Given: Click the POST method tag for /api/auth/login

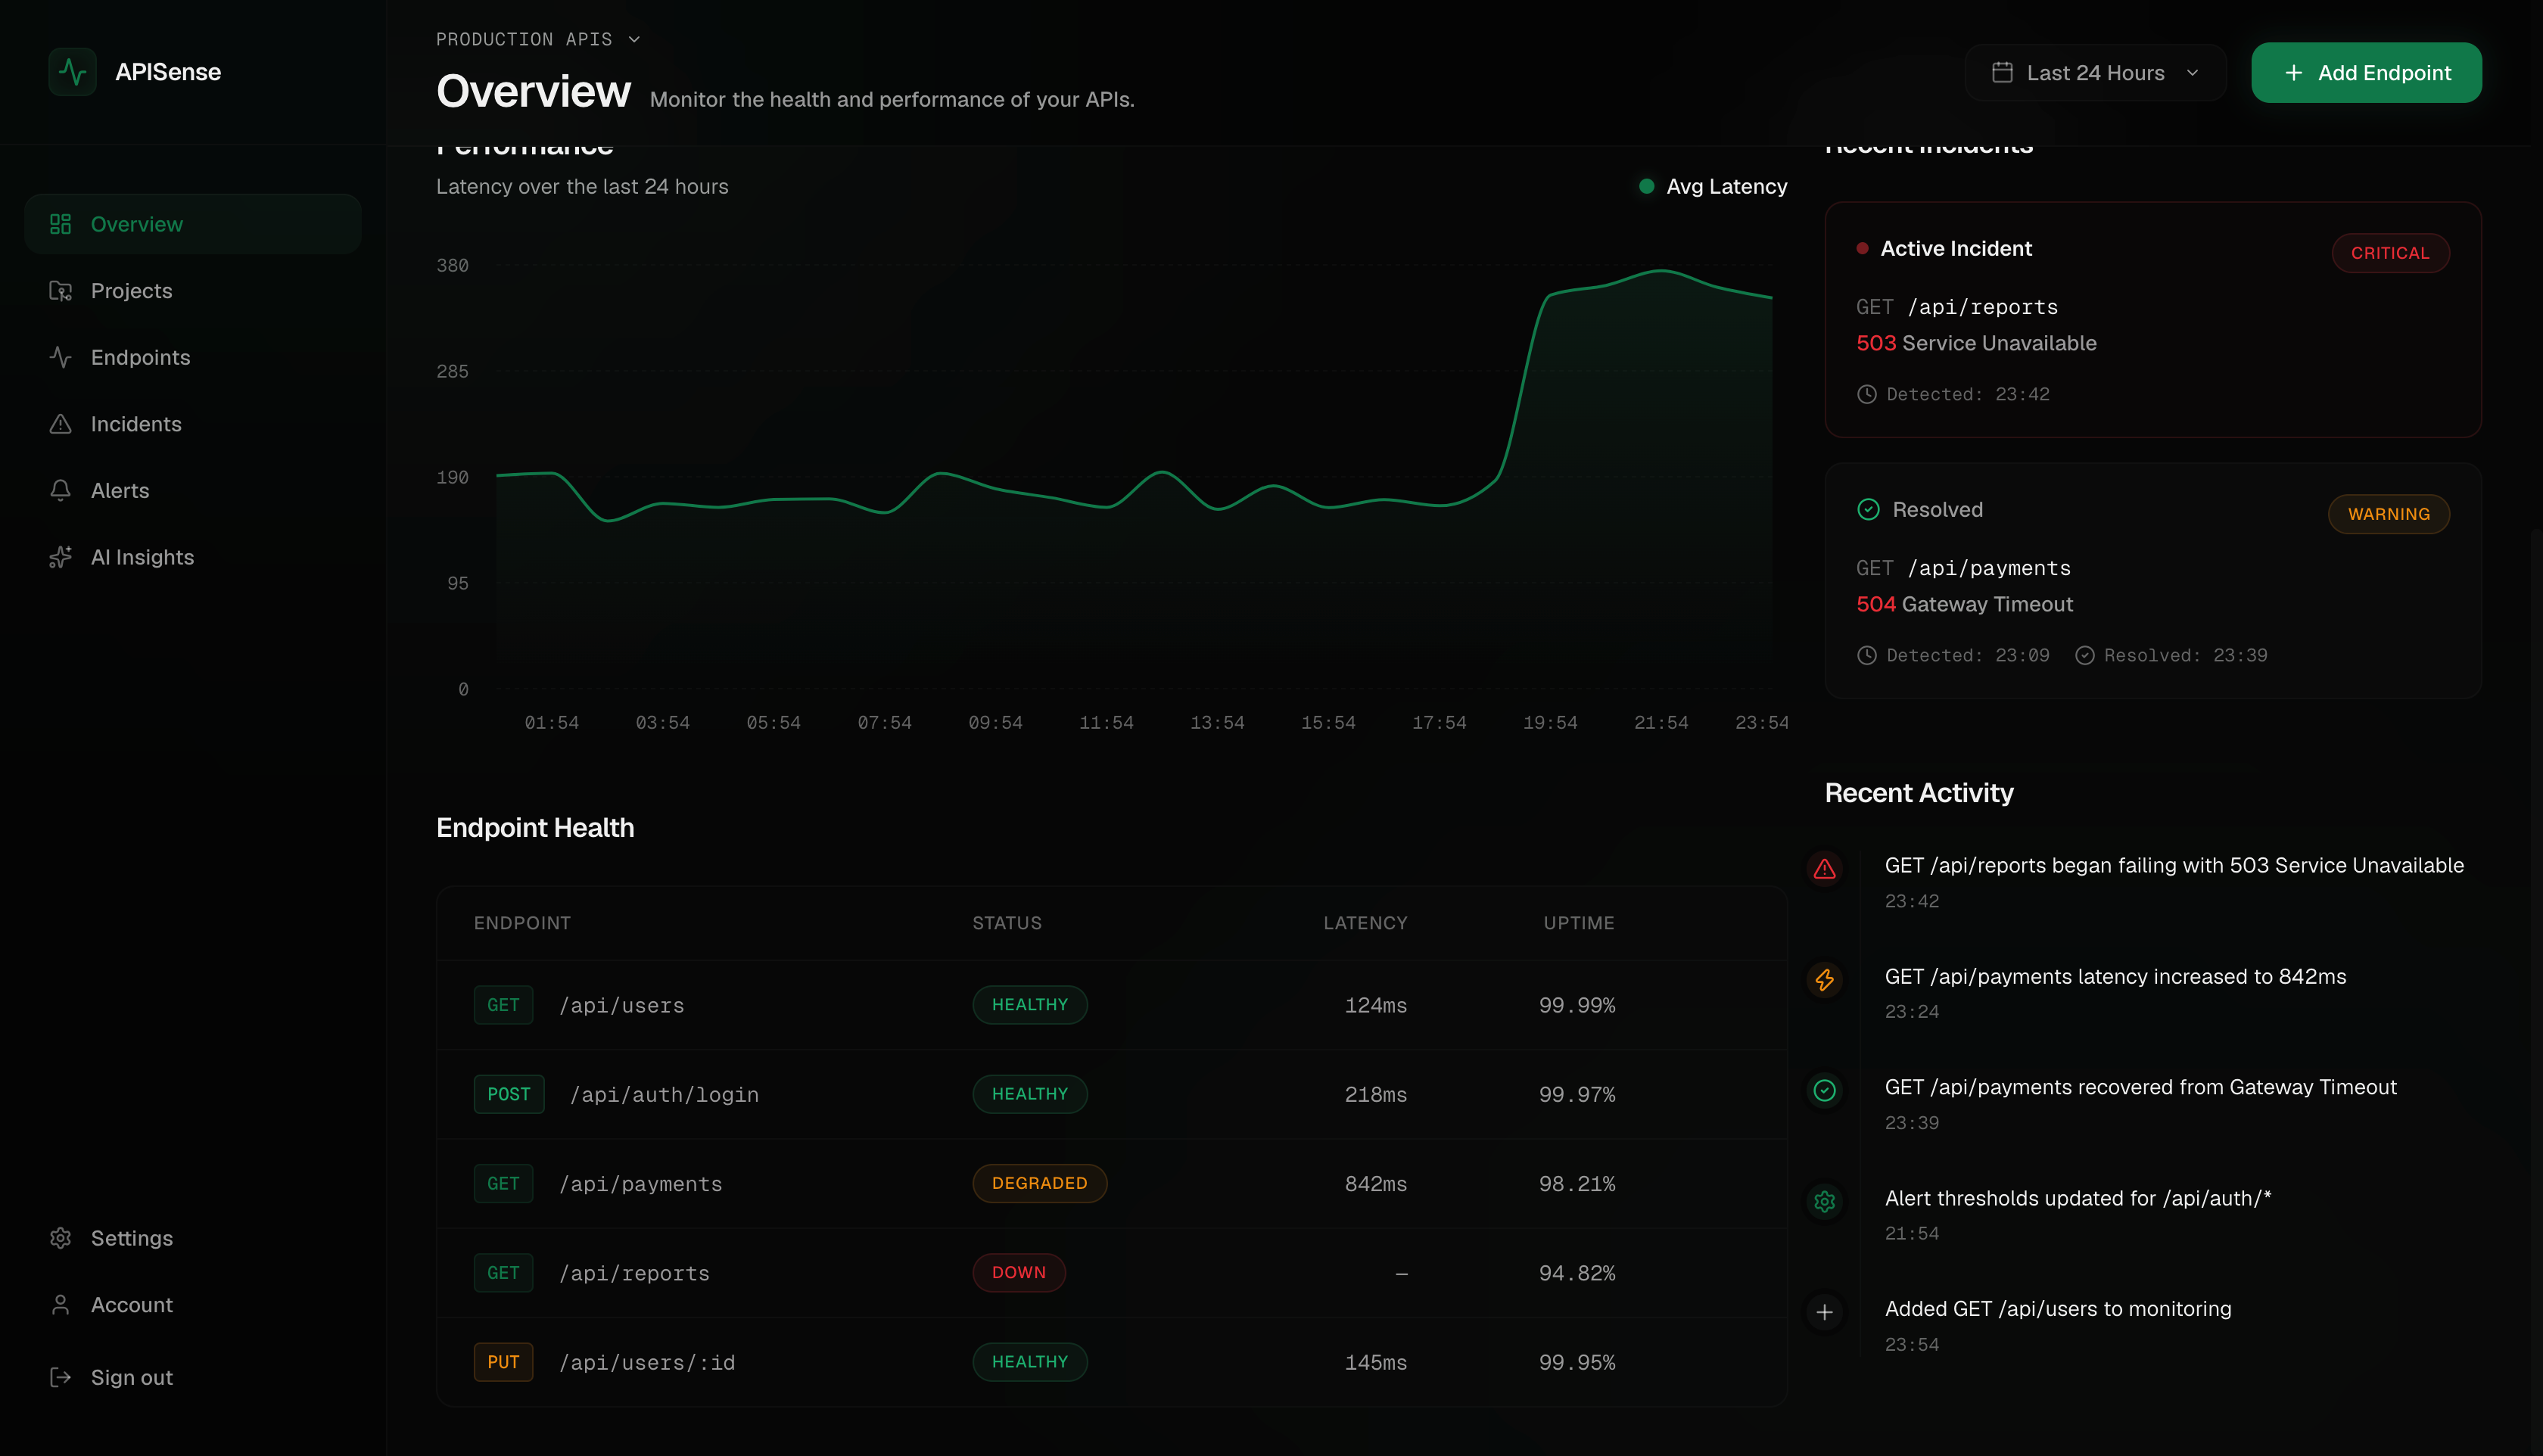Looking at the screenshot, I should pos(508,1094).
